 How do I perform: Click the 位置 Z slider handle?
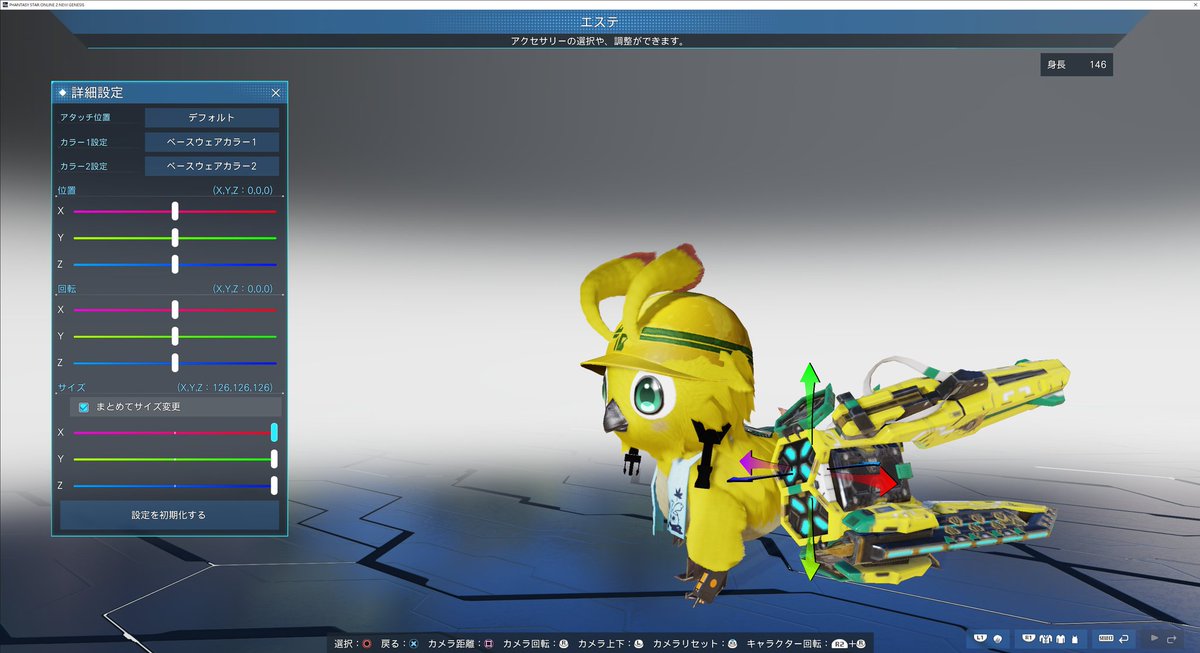coord(175,264)
